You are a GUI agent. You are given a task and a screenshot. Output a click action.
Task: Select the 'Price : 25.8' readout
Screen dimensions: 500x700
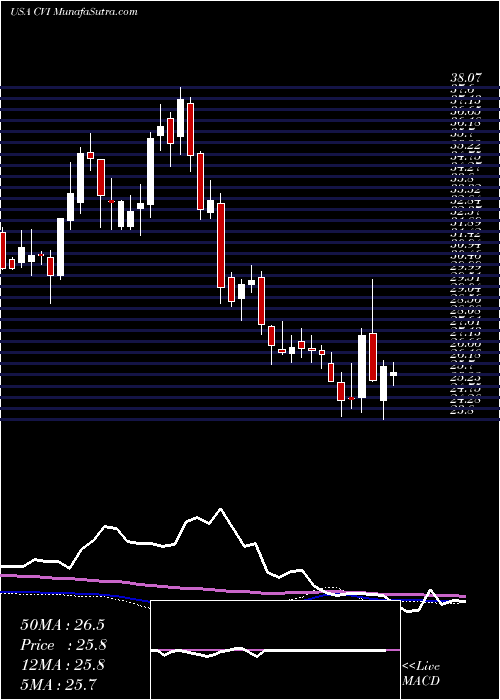point(63,645)
